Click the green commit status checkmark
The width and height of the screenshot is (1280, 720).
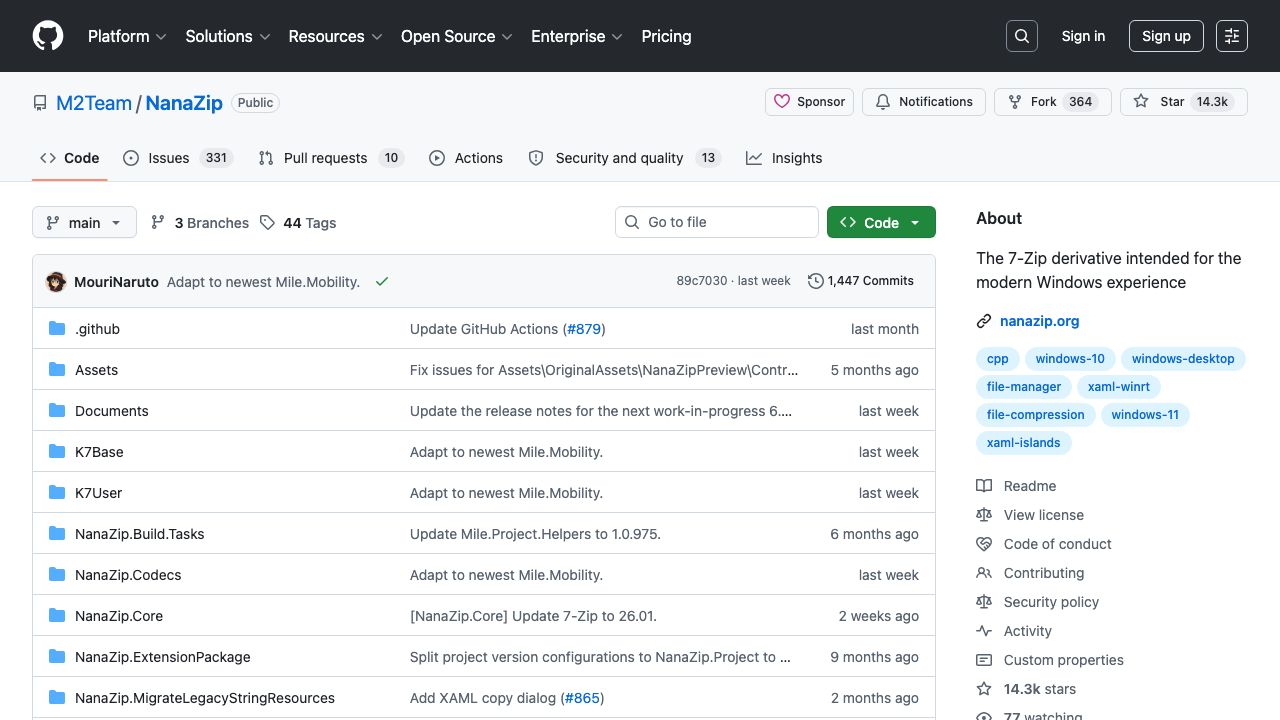coord(382,282)
